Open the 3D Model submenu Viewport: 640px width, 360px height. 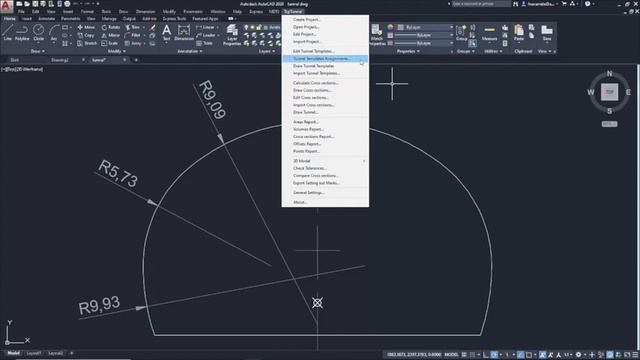[325, 161]
